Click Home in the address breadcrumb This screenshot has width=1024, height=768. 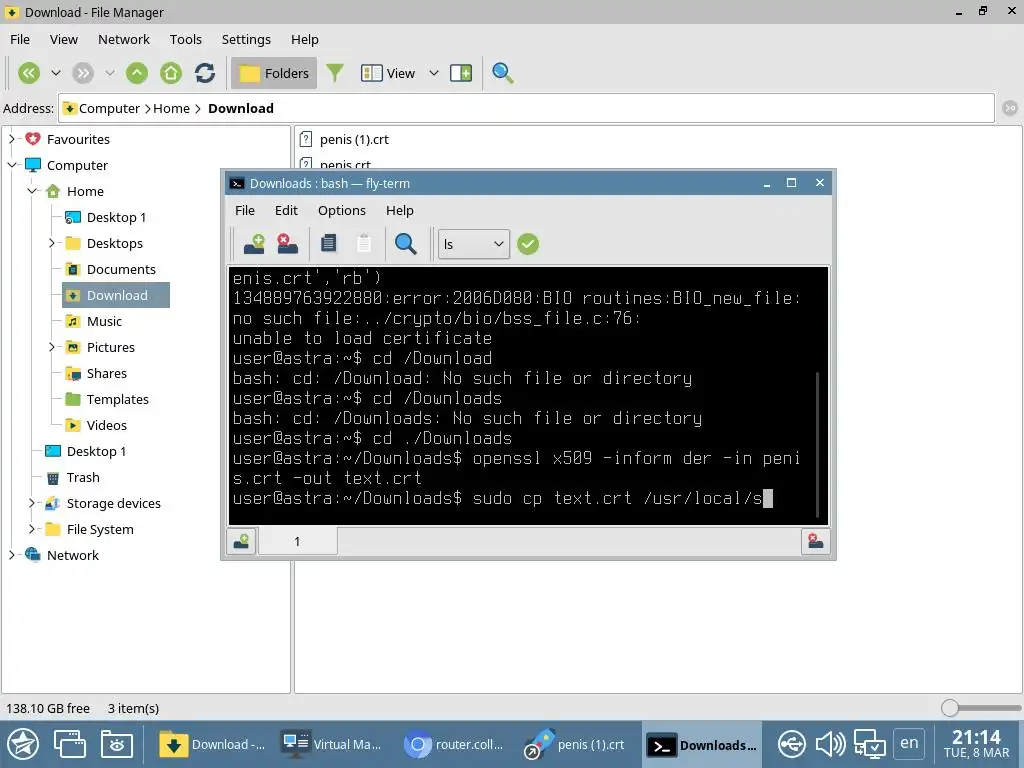coord(171,108)
